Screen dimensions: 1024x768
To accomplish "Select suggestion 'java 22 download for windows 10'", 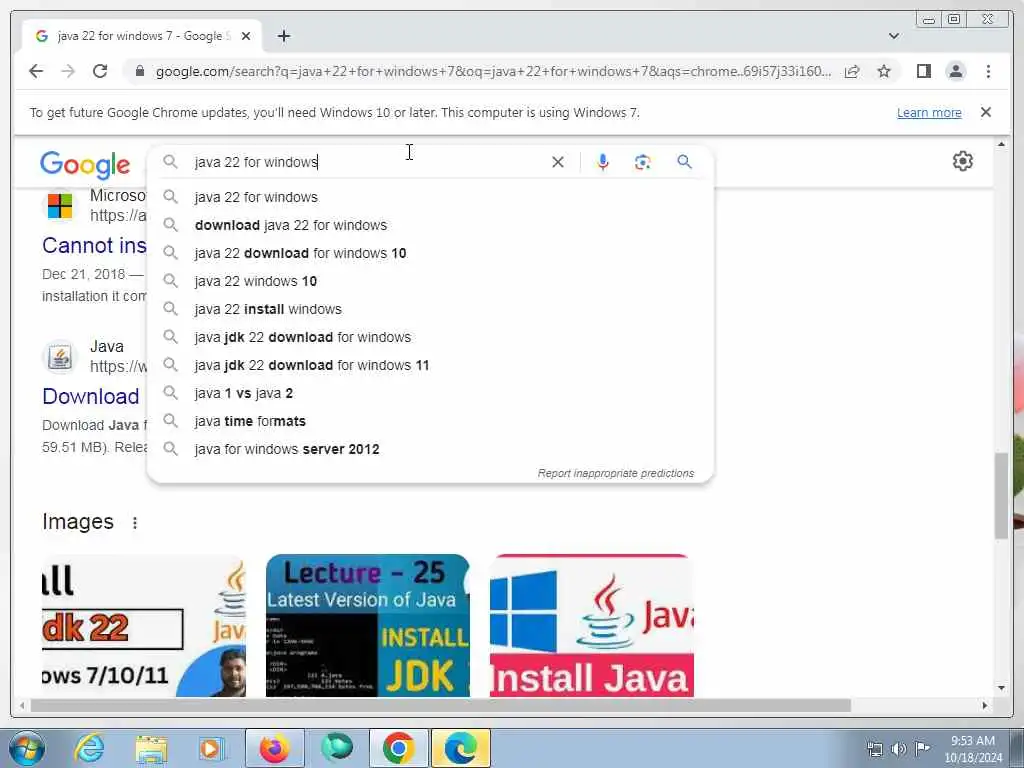I will click(x=430, y=253).
